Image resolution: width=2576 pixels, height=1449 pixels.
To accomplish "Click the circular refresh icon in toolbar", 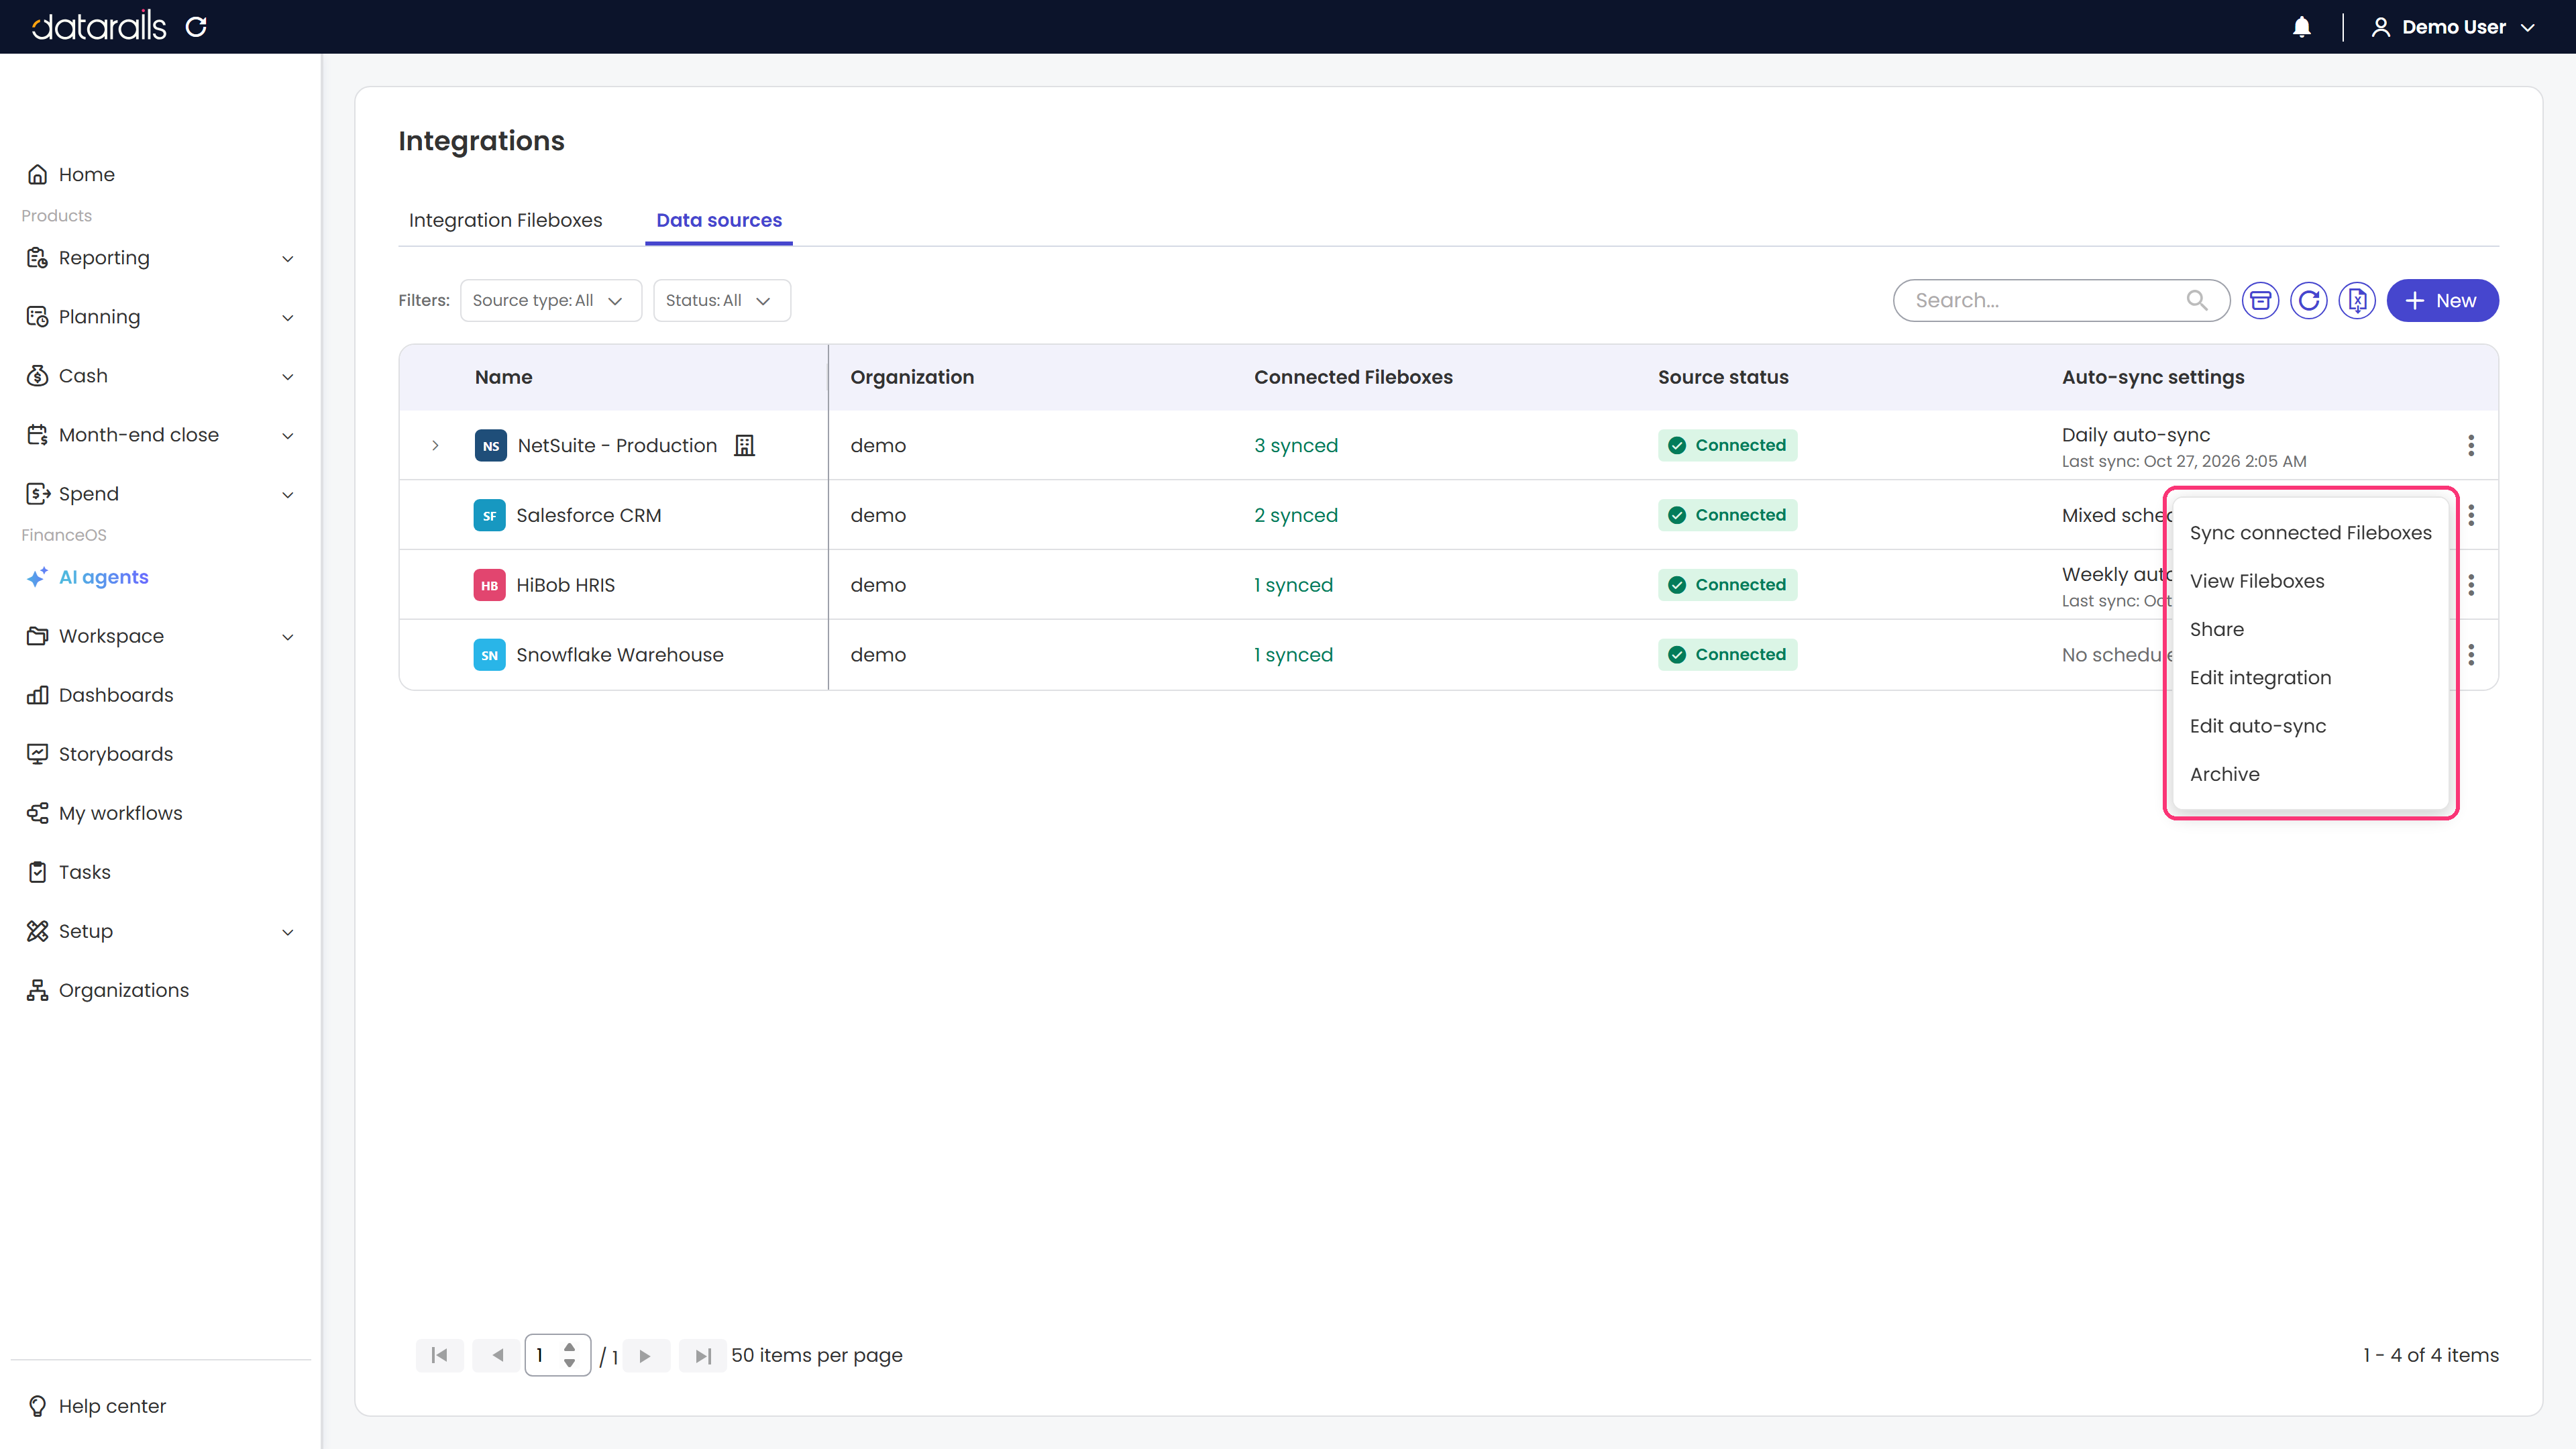I will tap(2308, 300).
